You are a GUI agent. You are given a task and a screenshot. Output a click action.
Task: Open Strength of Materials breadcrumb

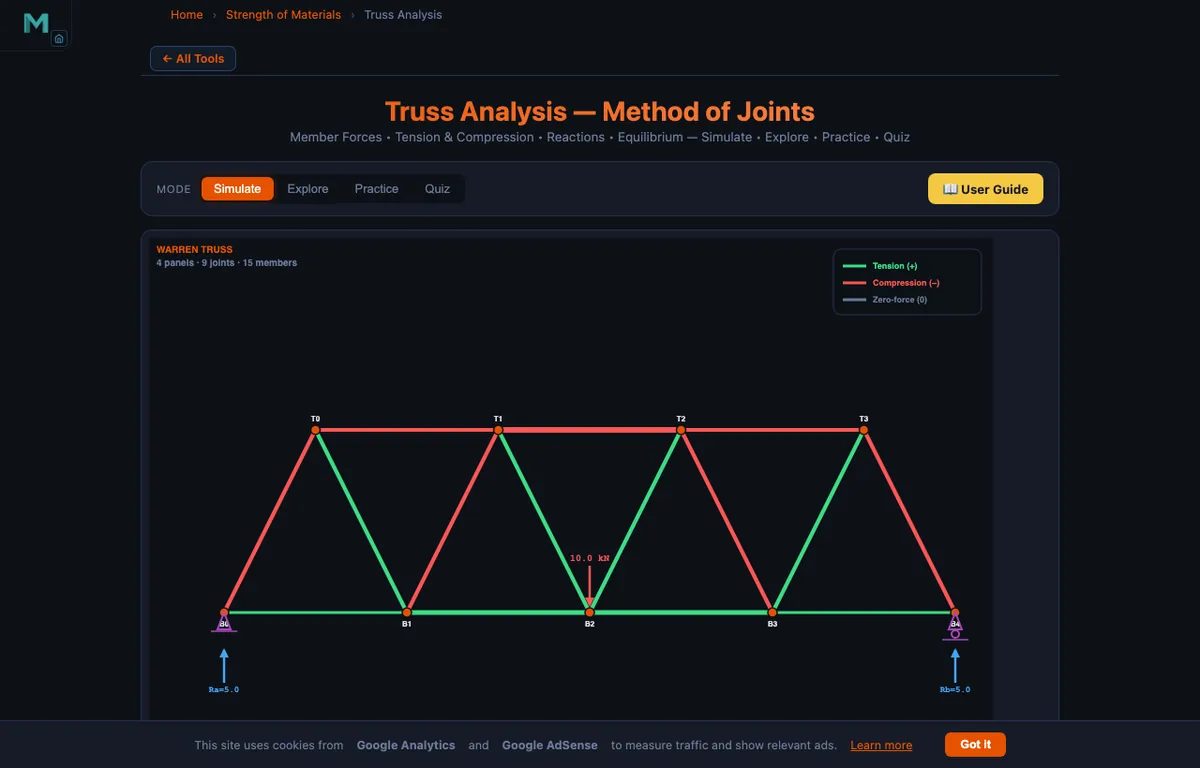pos(283,15)
